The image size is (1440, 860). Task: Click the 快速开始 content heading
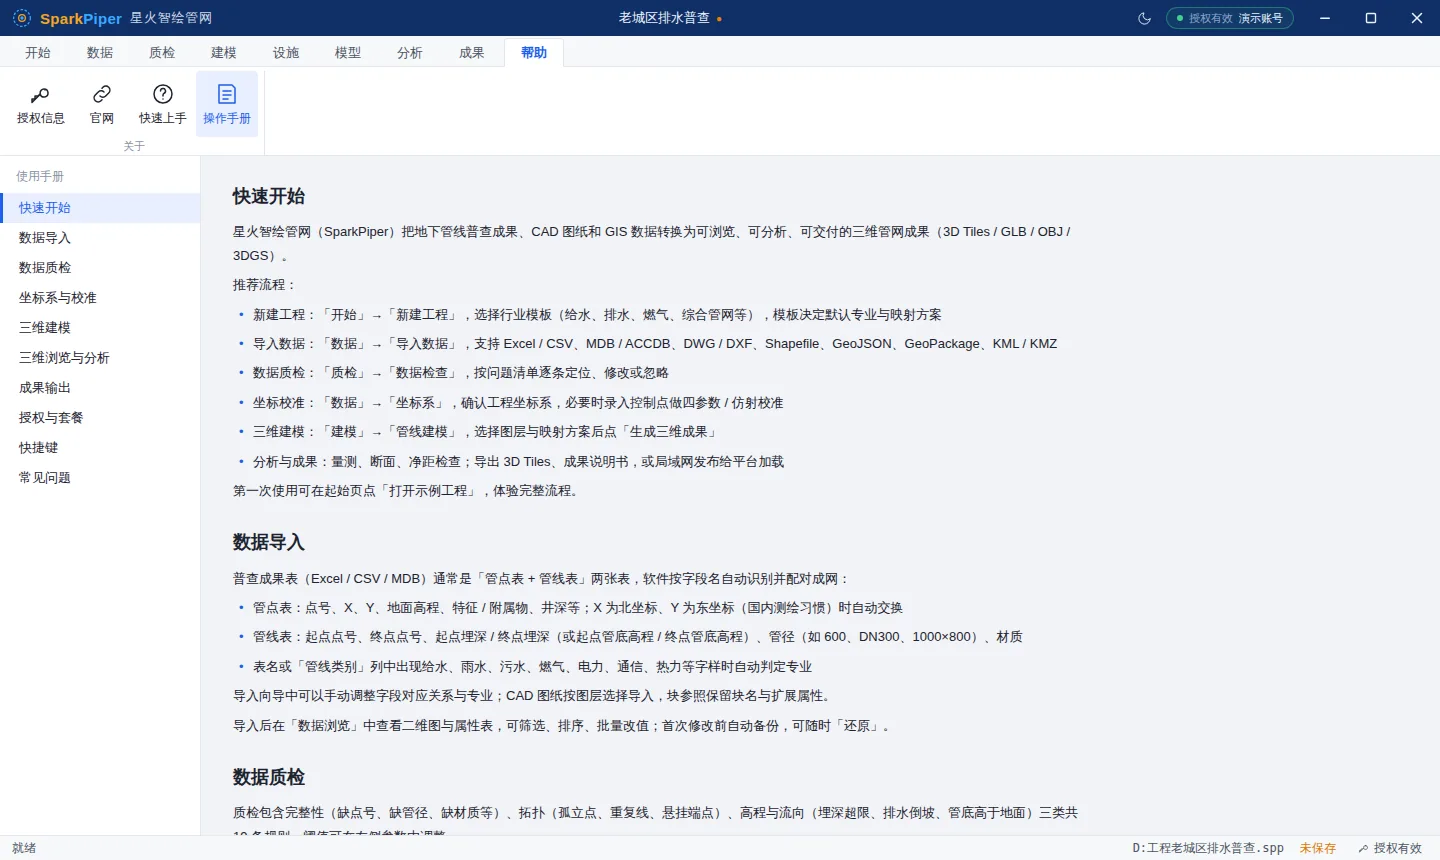click(269, 197)
